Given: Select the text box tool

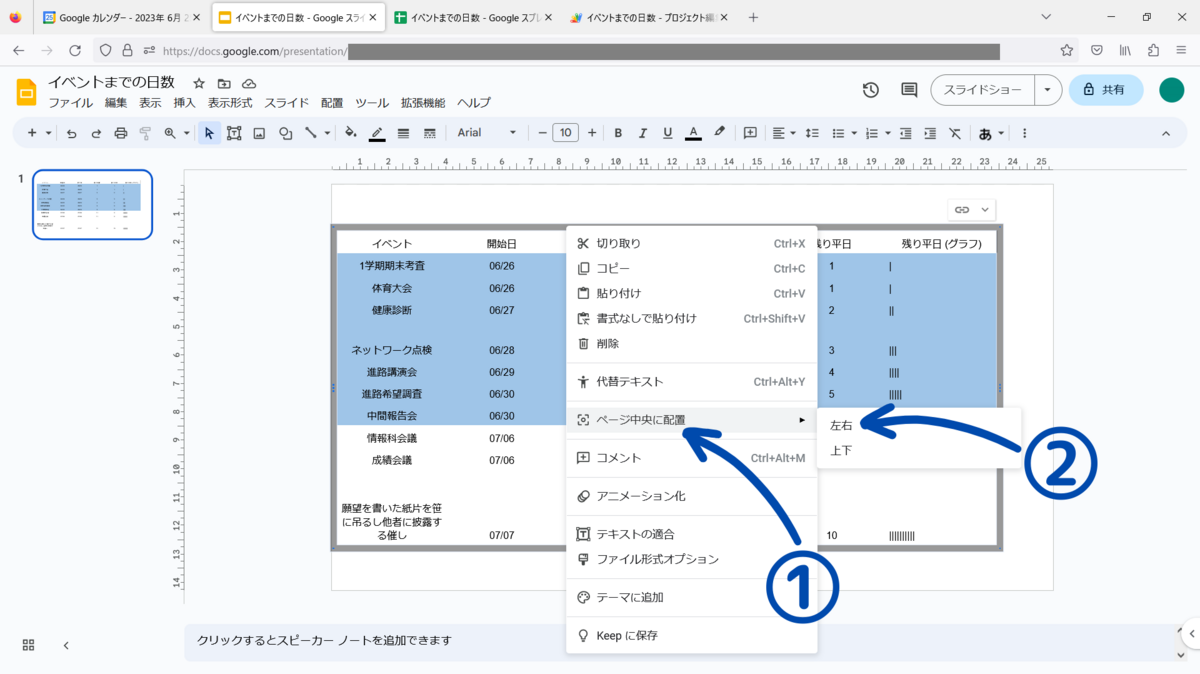Looking at the screenshot, I should tap(234, 133).
